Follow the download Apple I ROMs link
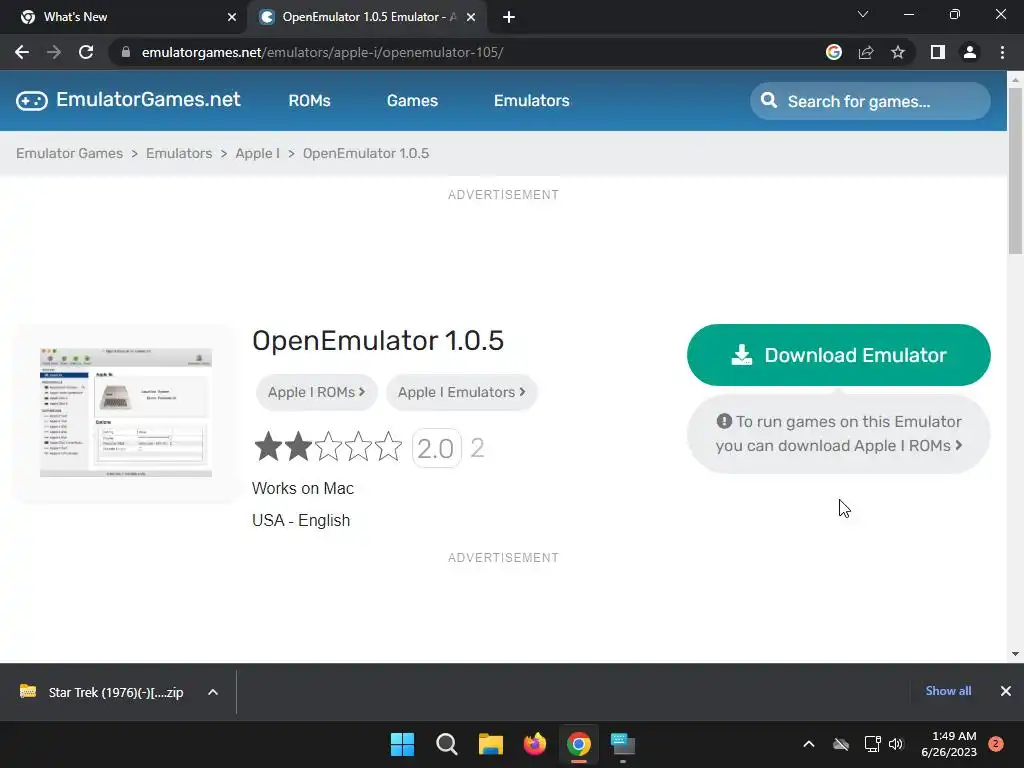1024x768 pixels. click(x=839, y=434)
